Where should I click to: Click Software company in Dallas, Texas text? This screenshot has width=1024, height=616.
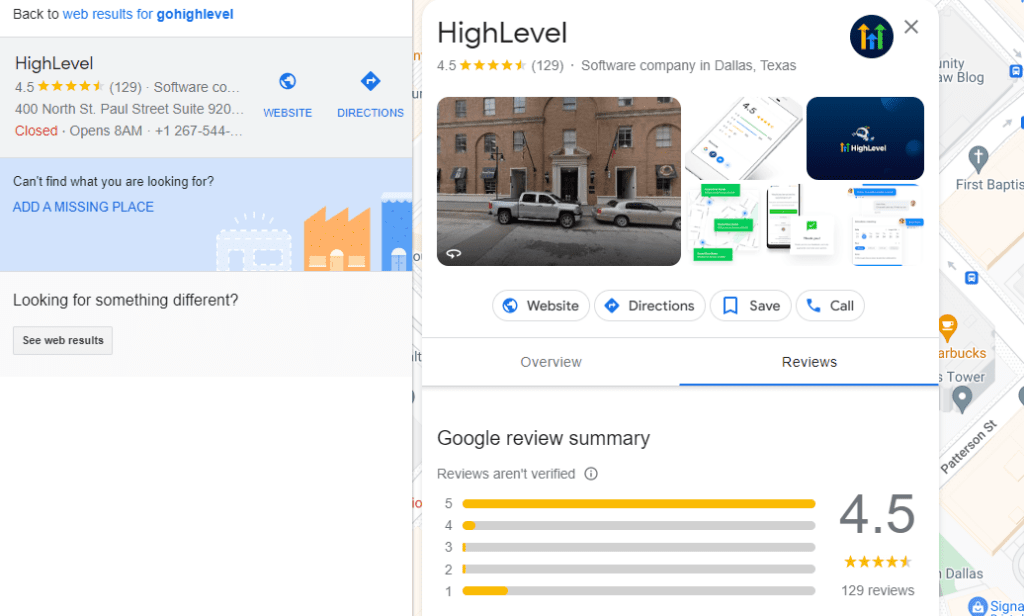pos(689,65)
